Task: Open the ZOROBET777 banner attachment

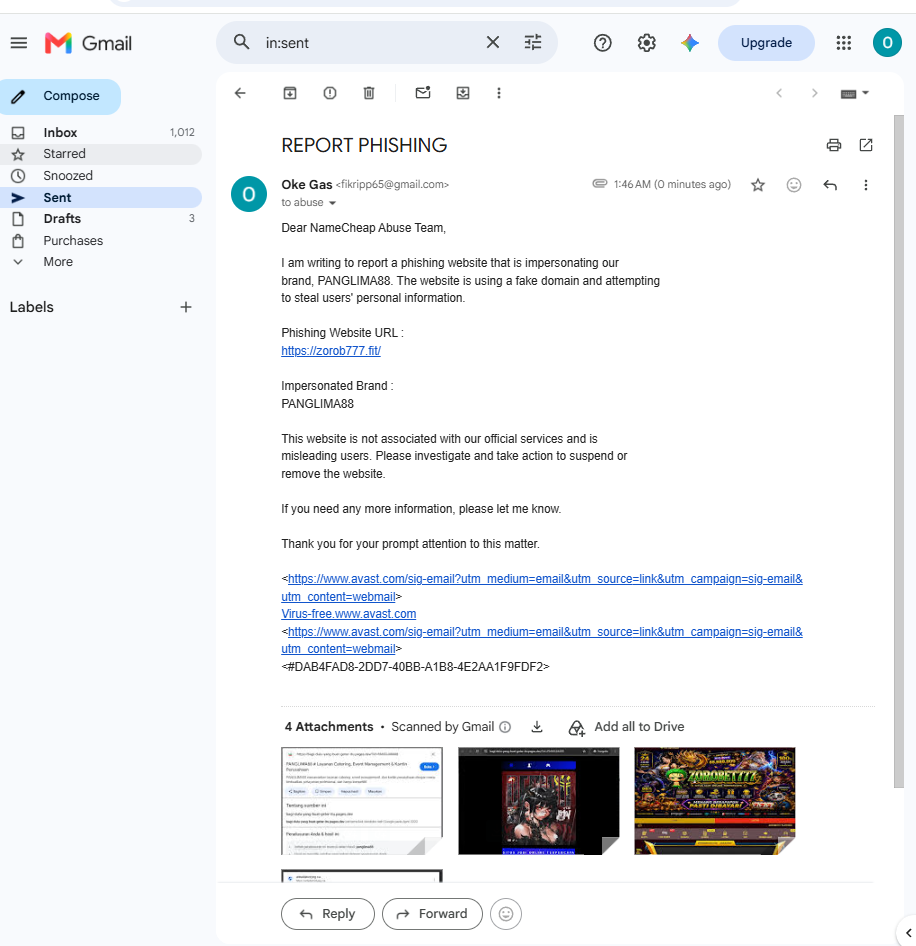Action: [x=714, y=801]
